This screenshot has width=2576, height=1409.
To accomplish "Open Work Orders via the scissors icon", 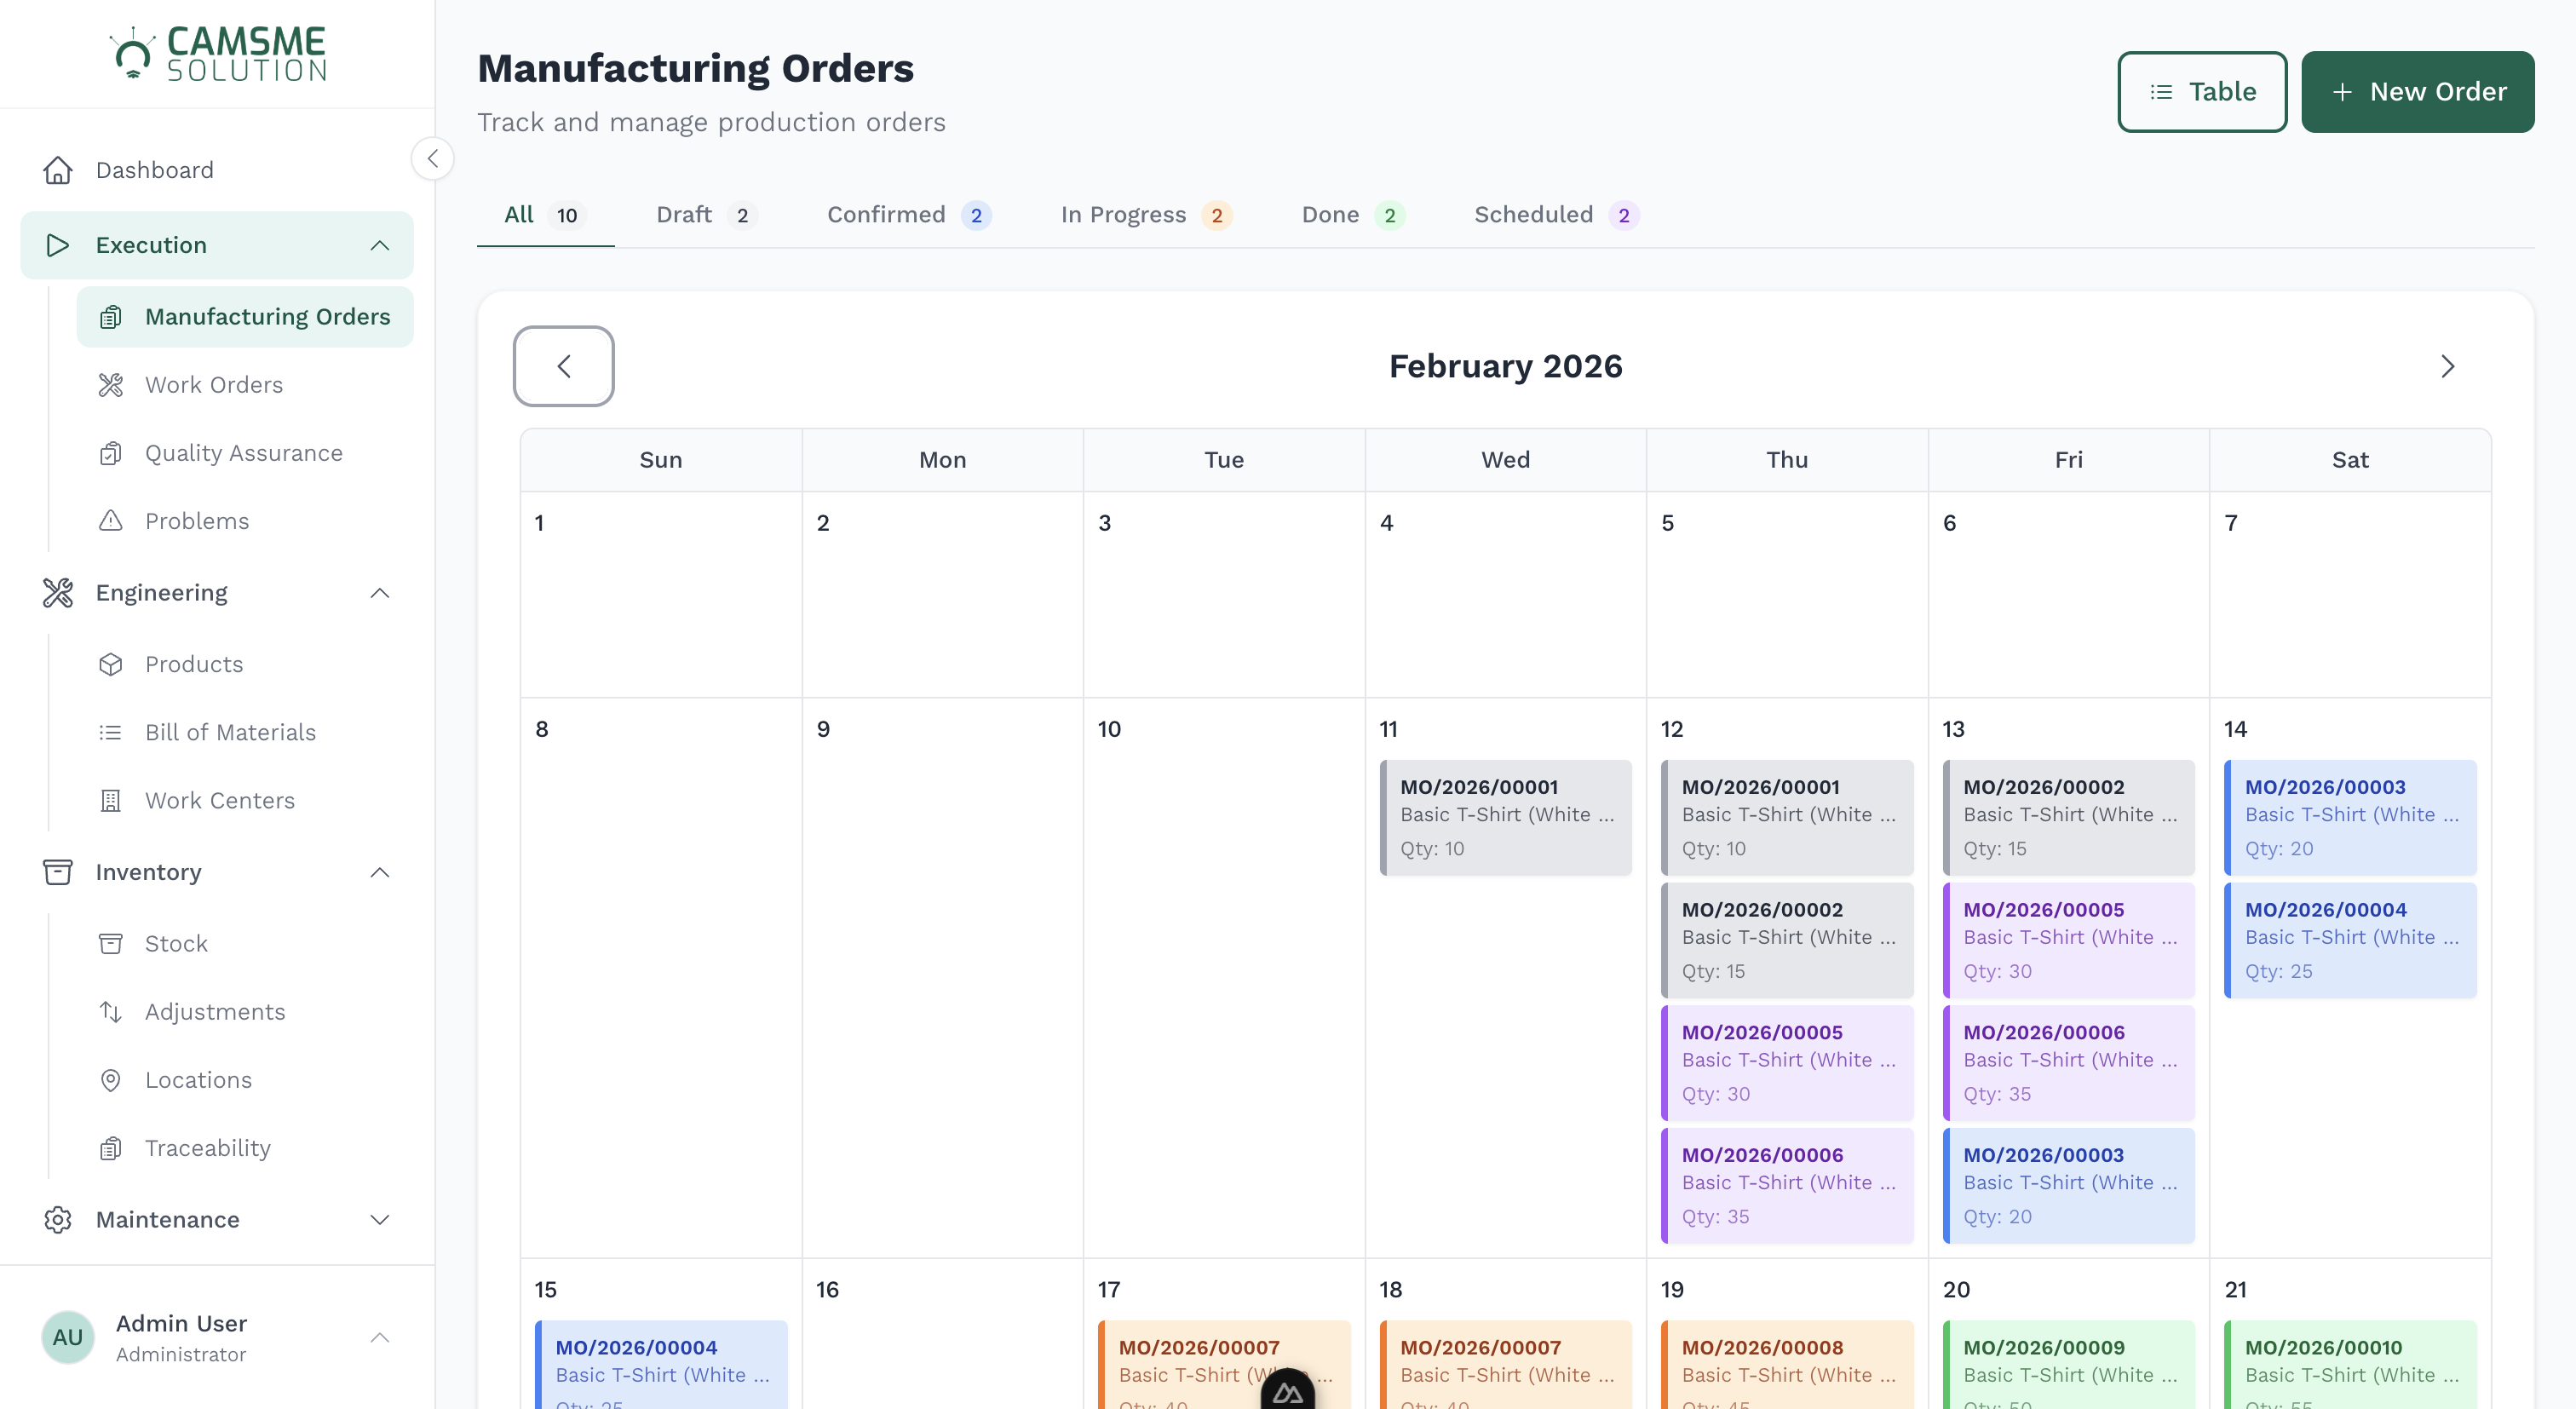I will click(x=110, y=384).
